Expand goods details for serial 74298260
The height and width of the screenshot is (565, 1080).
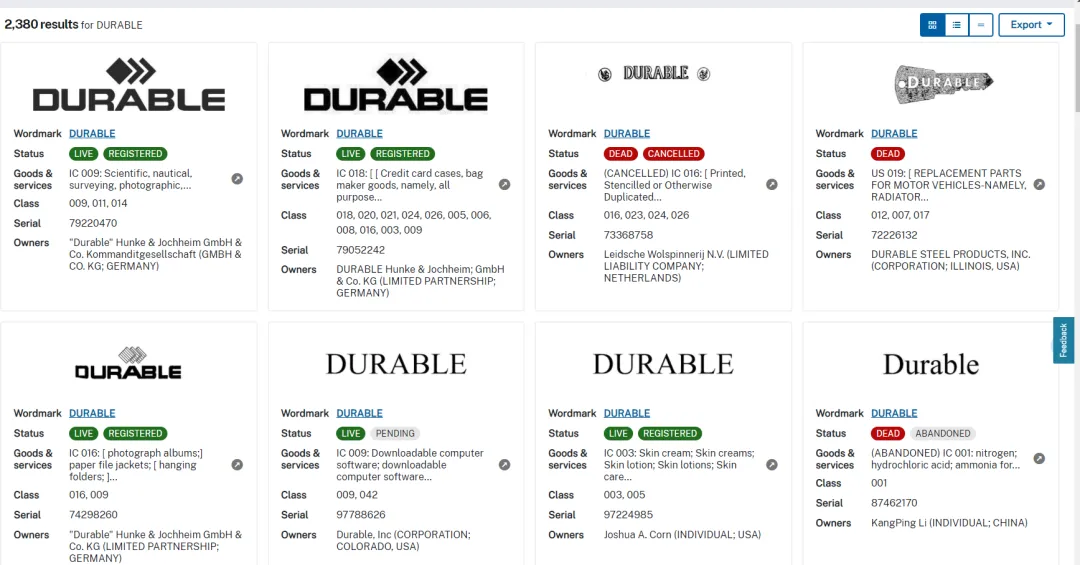[x=237, y=464]
